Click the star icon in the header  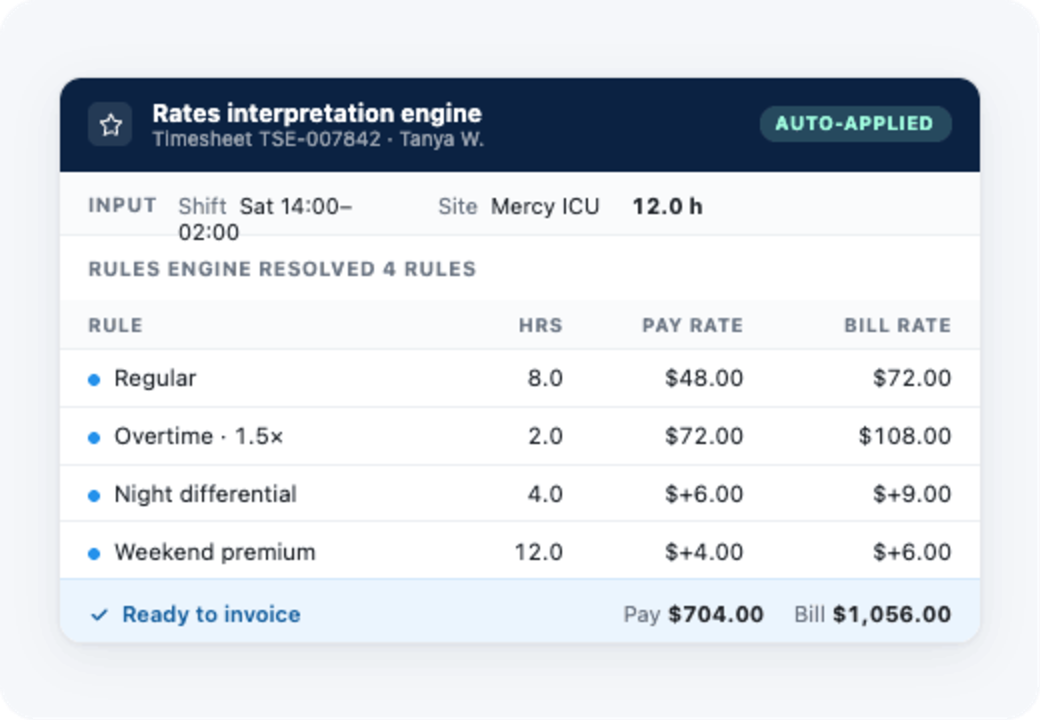point(110,125)
